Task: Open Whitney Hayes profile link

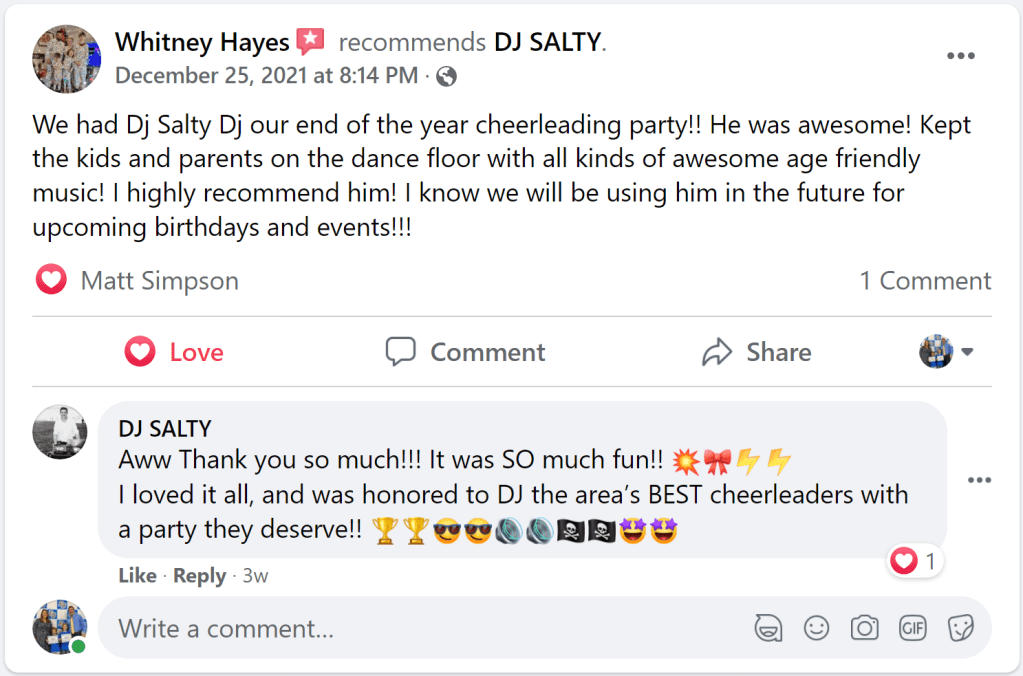Action: tap(202, 42)
